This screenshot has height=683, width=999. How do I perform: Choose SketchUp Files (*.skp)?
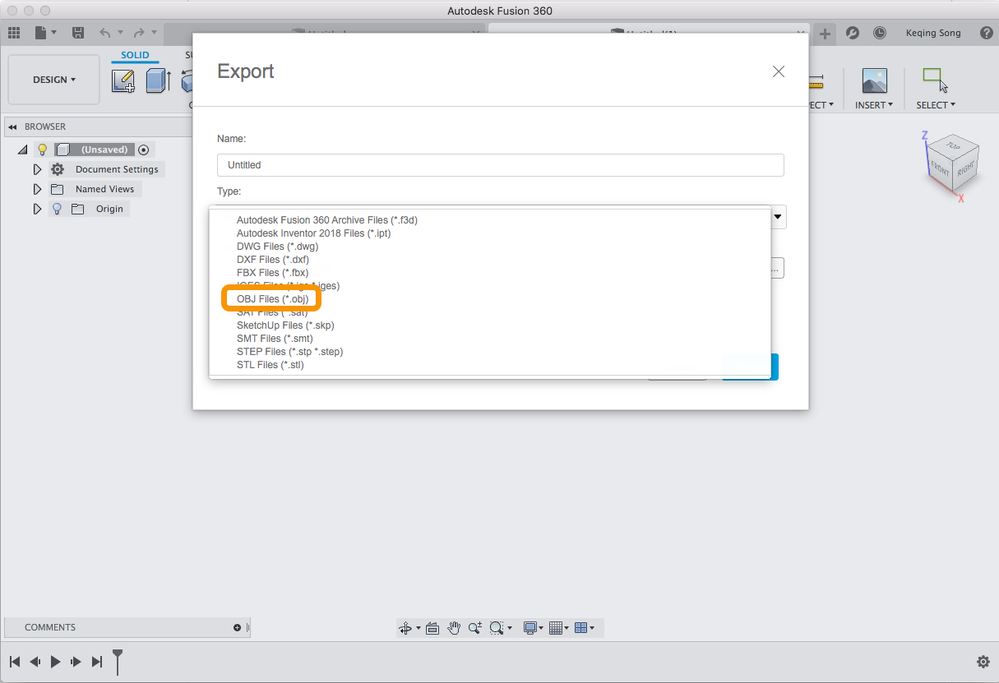(x=285, y=325)
